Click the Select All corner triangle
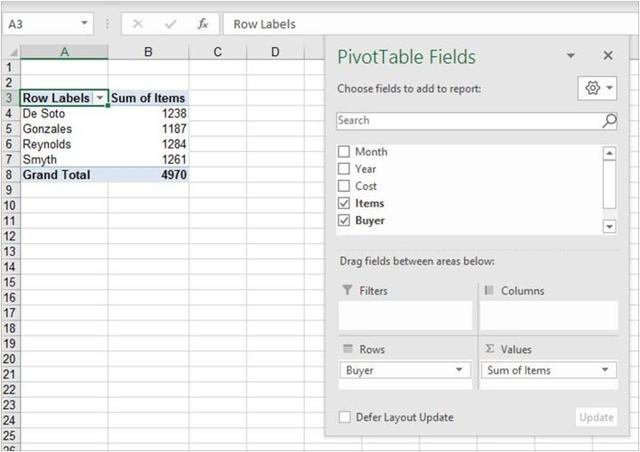 click(x=11, y=51)
